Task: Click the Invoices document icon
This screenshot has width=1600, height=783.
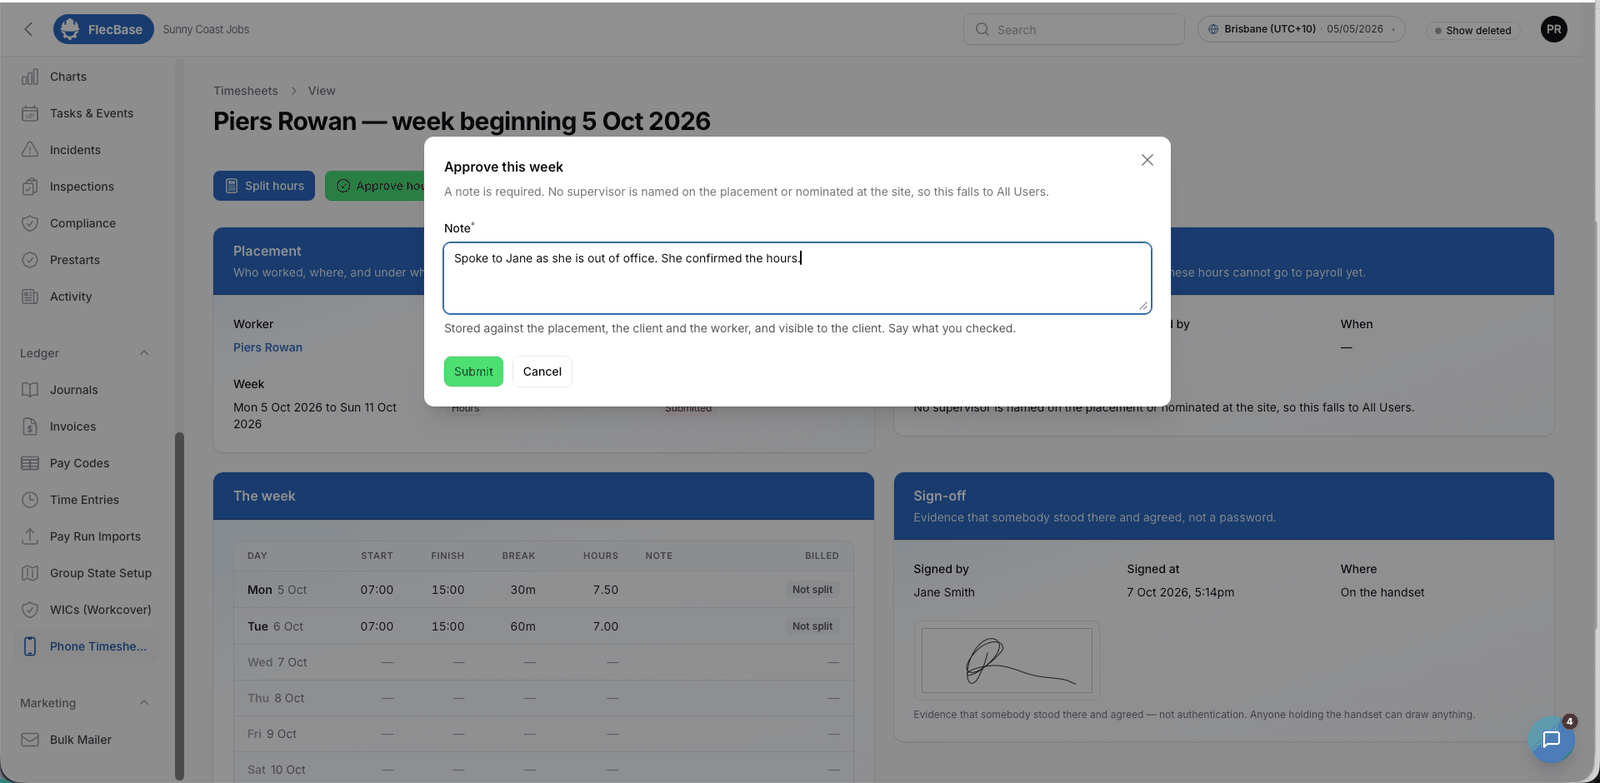Action: tap(30, 426)
